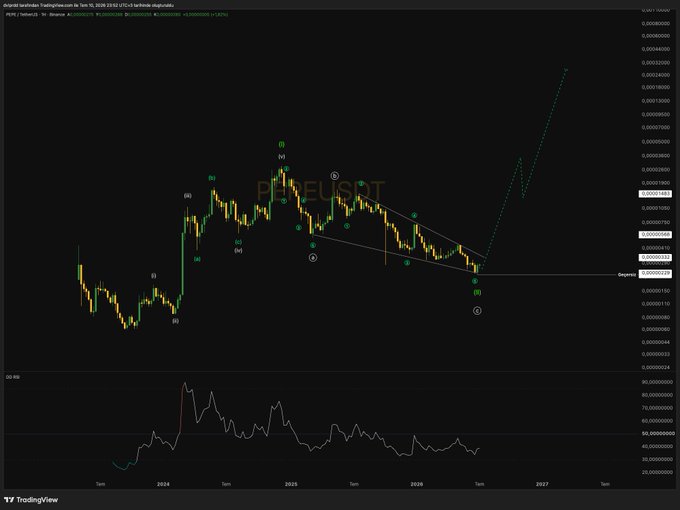Screen dimensions: 680x510
Task: Click the (i) wave label
Action: coord(154,276)
